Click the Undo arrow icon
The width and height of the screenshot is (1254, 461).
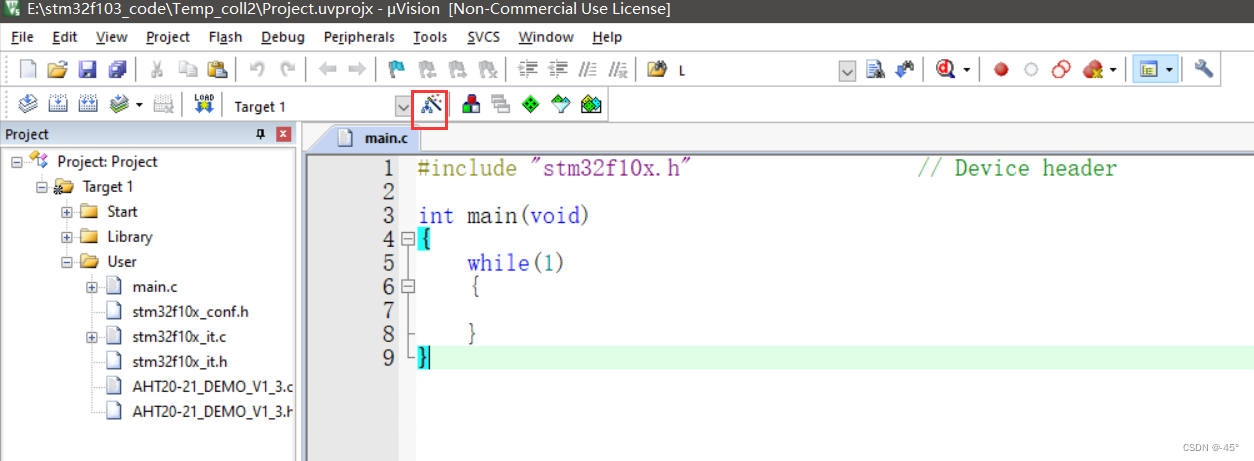257,70
